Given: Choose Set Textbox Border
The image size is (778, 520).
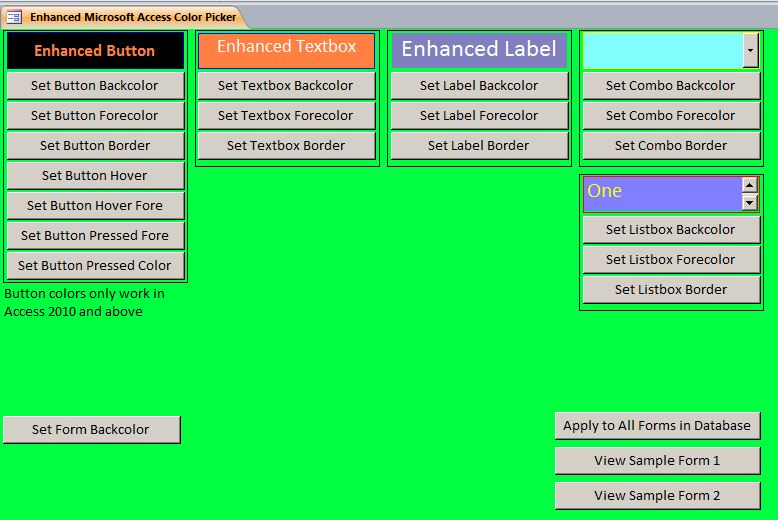Looking at the screenshot, I should 286,146.
